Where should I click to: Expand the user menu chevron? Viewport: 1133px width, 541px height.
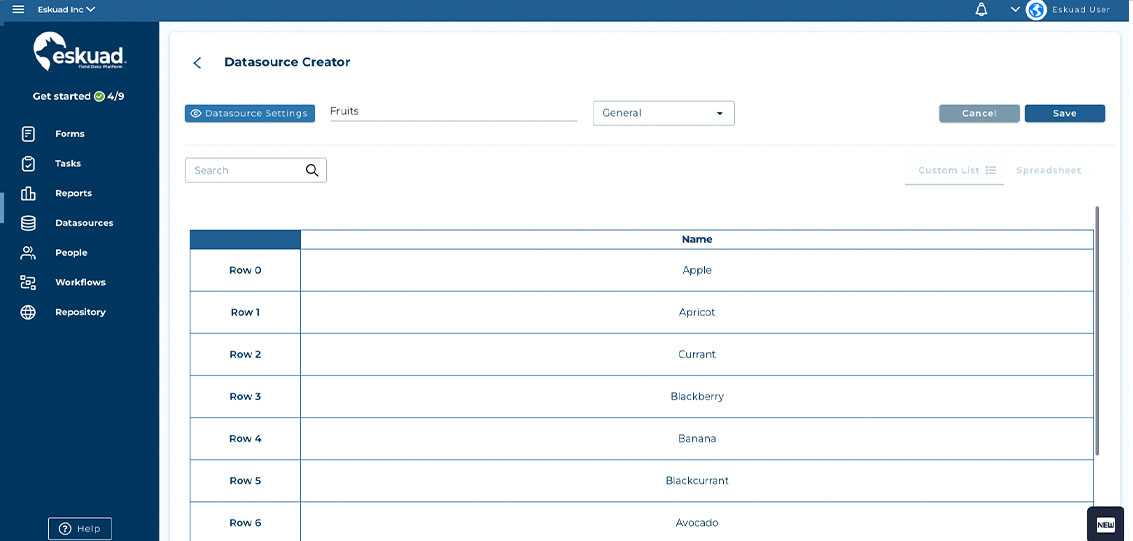point(1015,9)
